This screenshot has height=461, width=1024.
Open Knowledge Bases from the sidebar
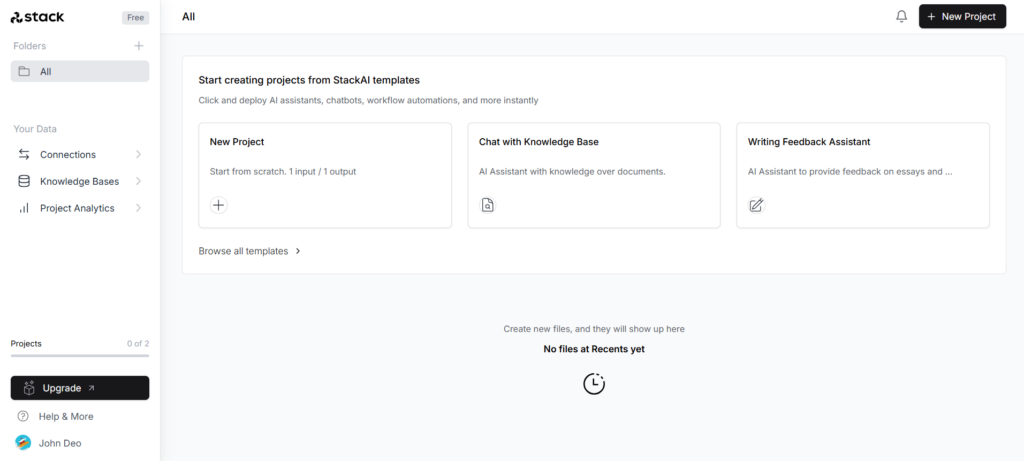[79, 182]
